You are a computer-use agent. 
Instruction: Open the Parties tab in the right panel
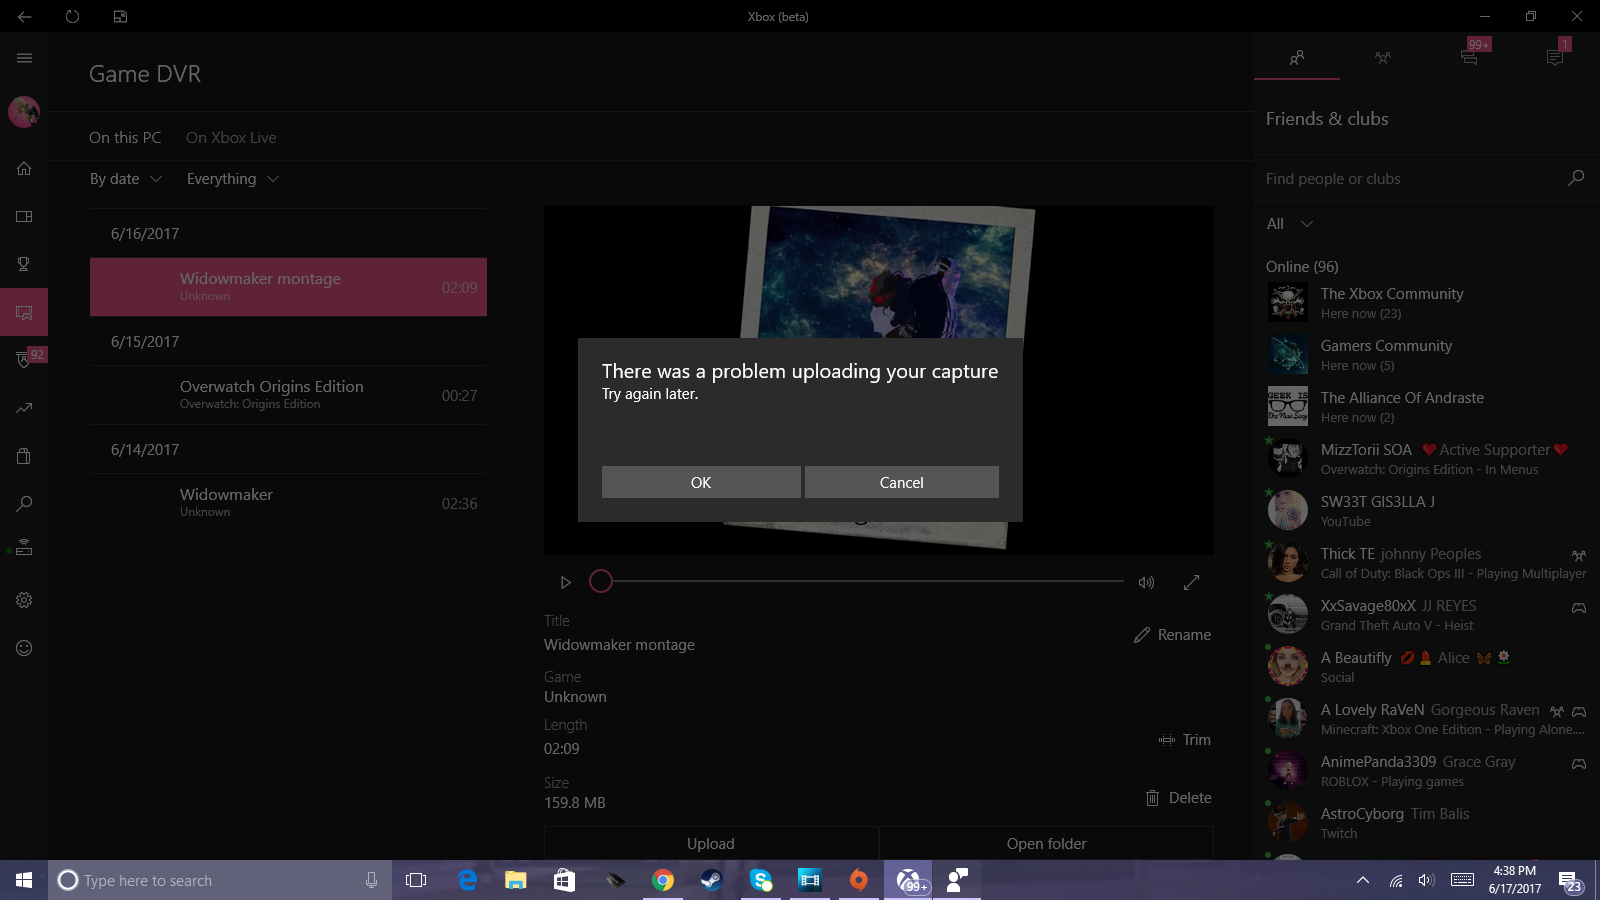1383,58
